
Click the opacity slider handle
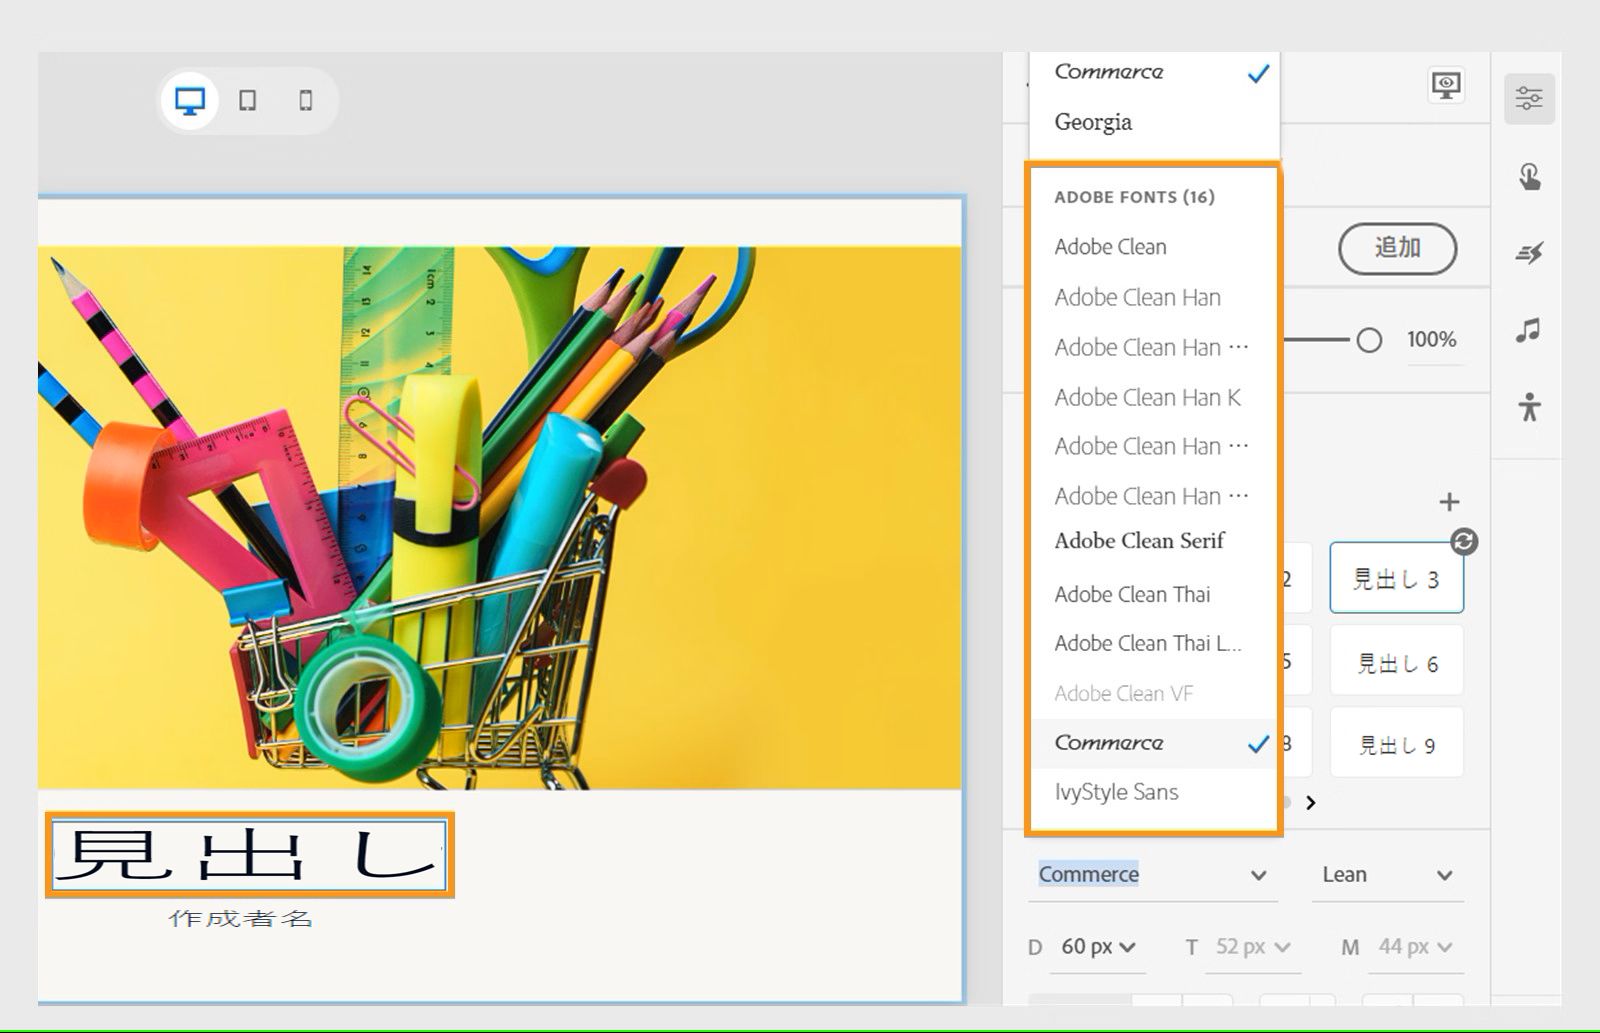click(1369, 340)
